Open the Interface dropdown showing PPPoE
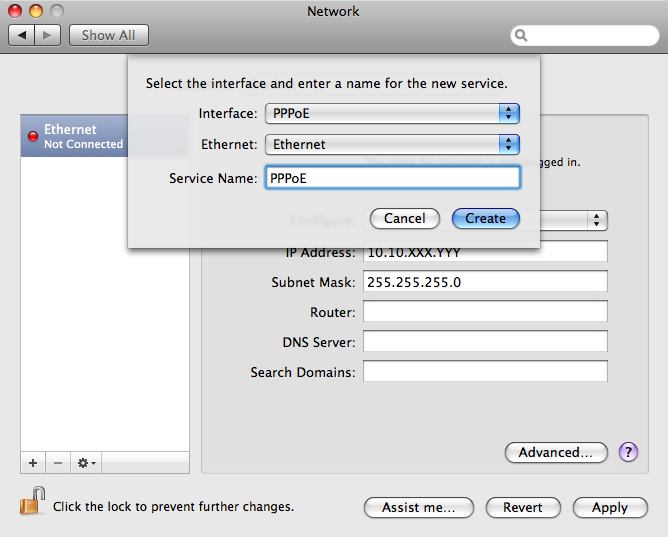 [x=392, y=114]
